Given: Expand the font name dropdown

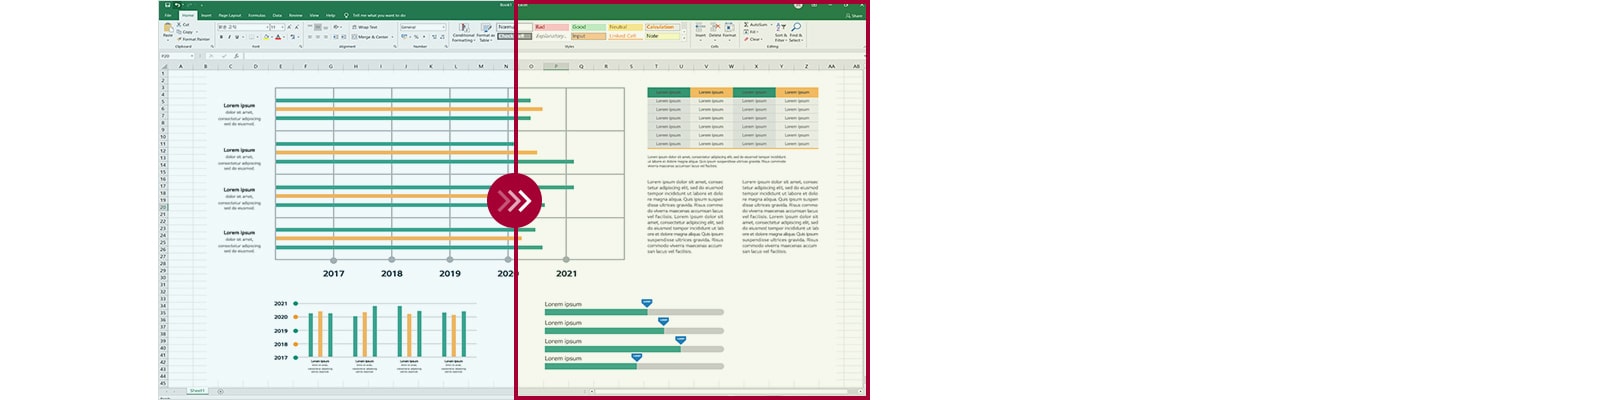Looking at the screenshot, I should click(265, 27).
